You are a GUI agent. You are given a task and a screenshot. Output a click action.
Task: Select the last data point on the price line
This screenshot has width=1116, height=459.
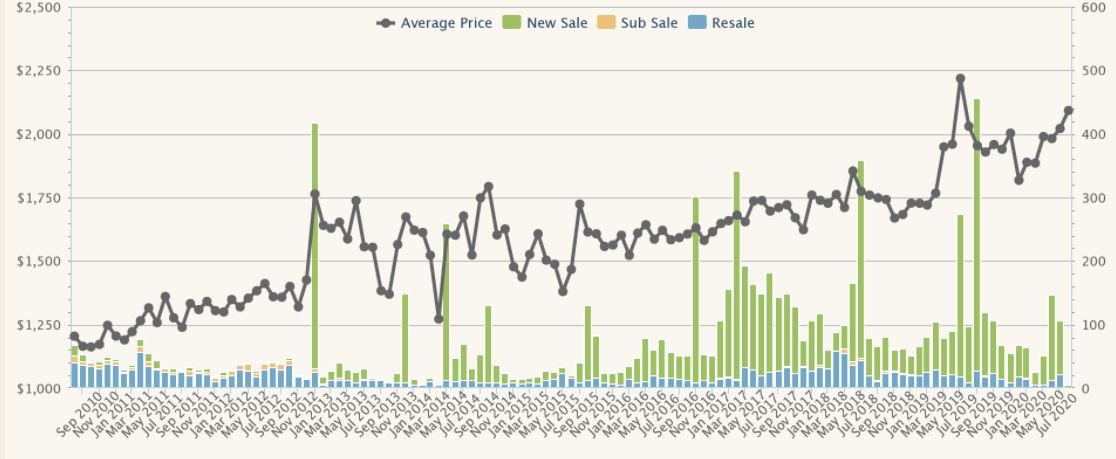[1068, 111]
